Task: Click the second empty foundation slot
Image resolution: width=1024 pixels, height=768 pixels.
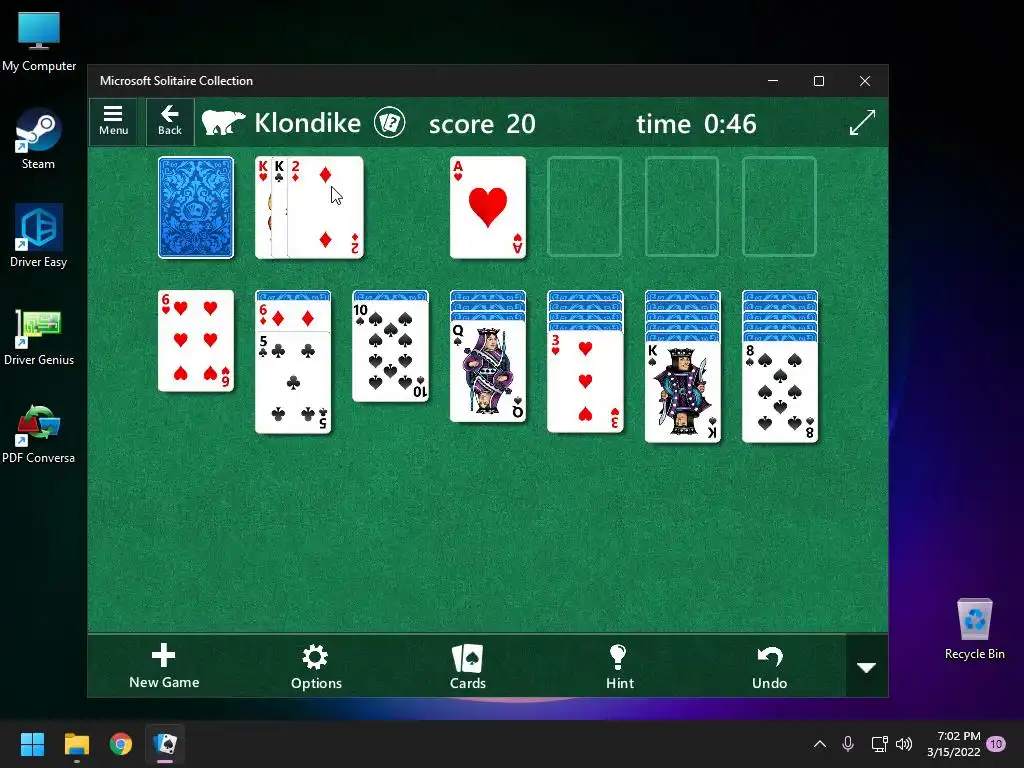Action: click(x=584, y=206)
